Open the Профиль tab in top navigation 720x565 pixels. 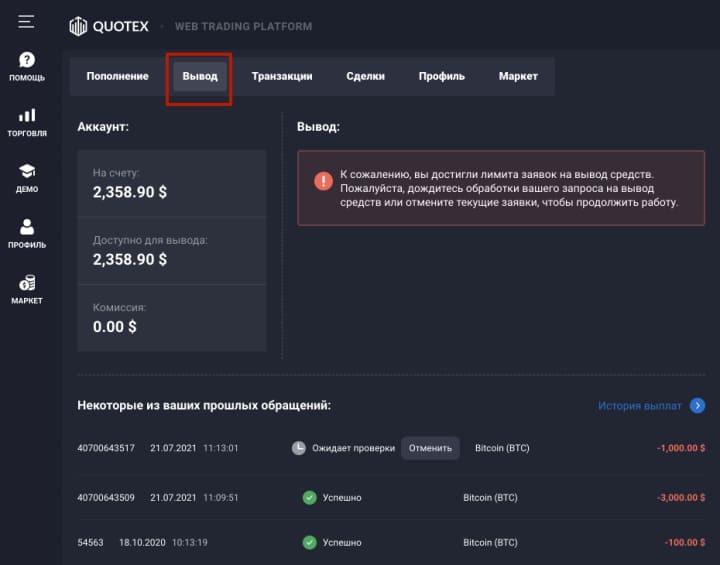(441, 76)
